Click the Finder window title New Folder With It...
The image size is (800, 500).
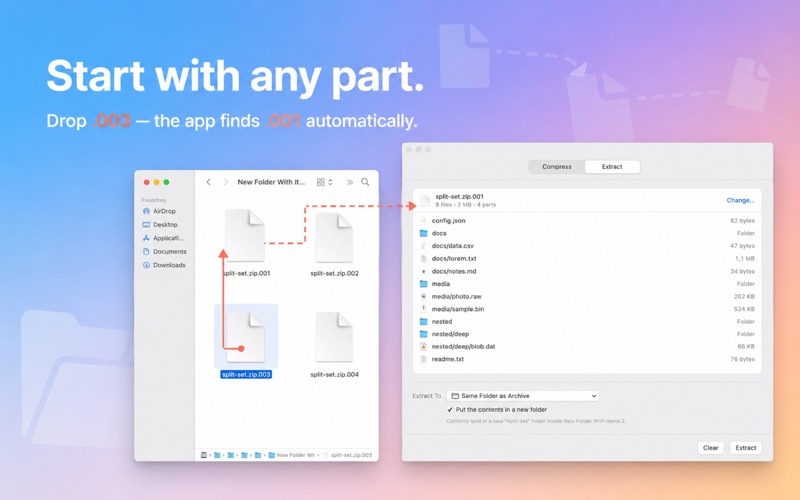271,182
